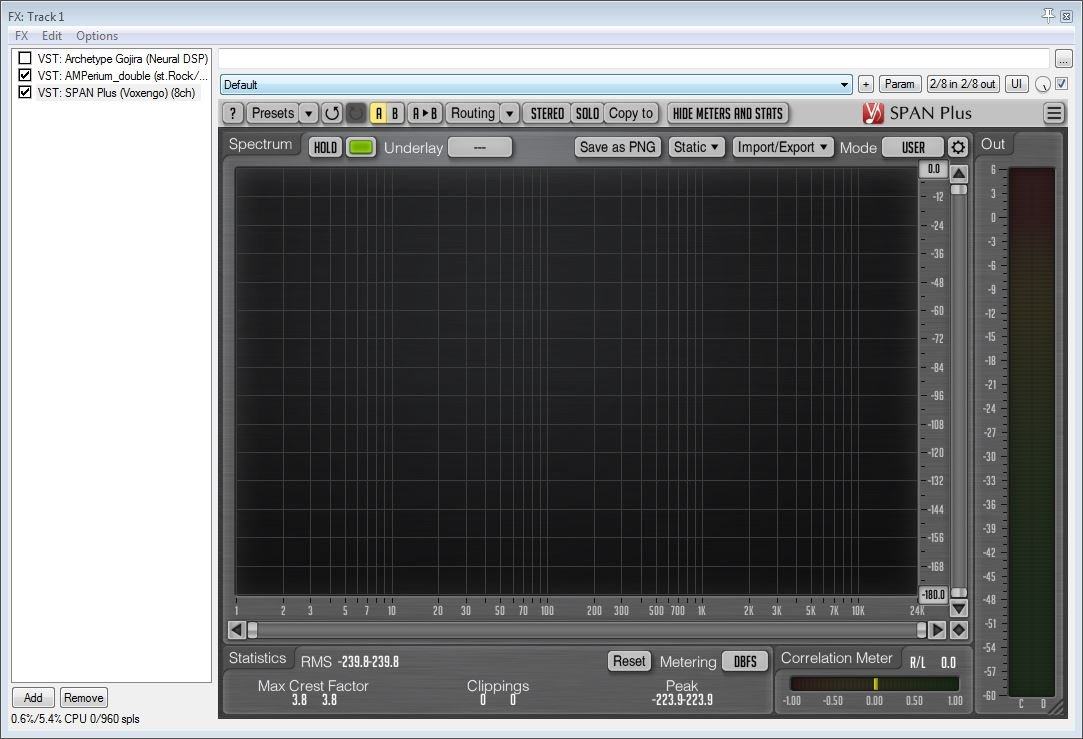The image size is (1083, 739).
Task: Open Mode USER selector
Action: [x=913, y=147]
